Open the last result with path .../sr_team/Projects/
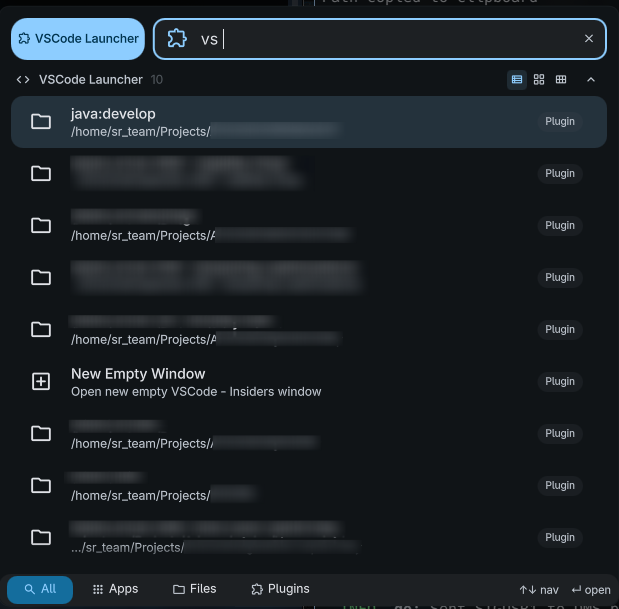Image resolution: width=619 pixels, height=609 pixels. 309,538
